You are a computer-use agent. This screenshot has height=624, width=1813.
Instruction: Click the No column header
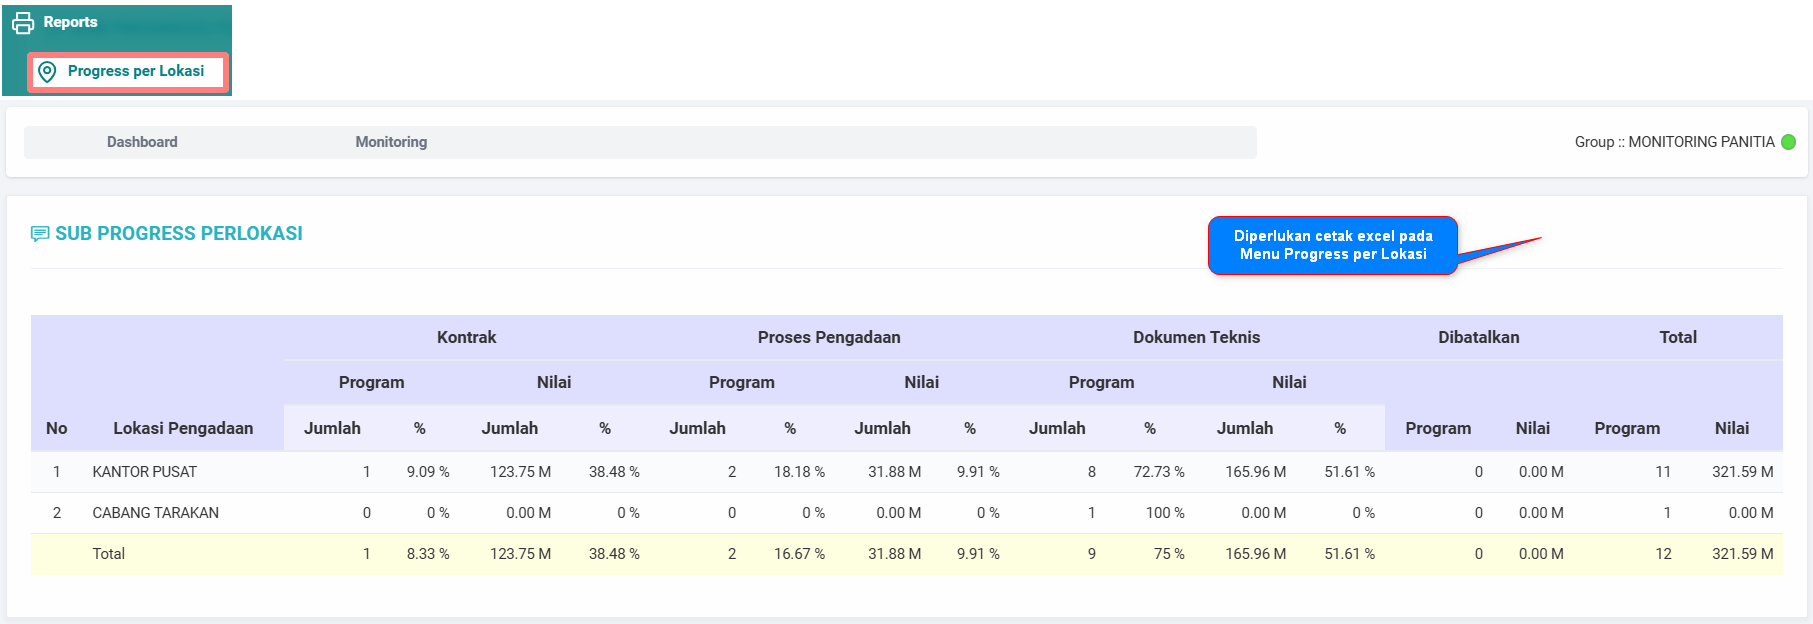coord(57,428)
